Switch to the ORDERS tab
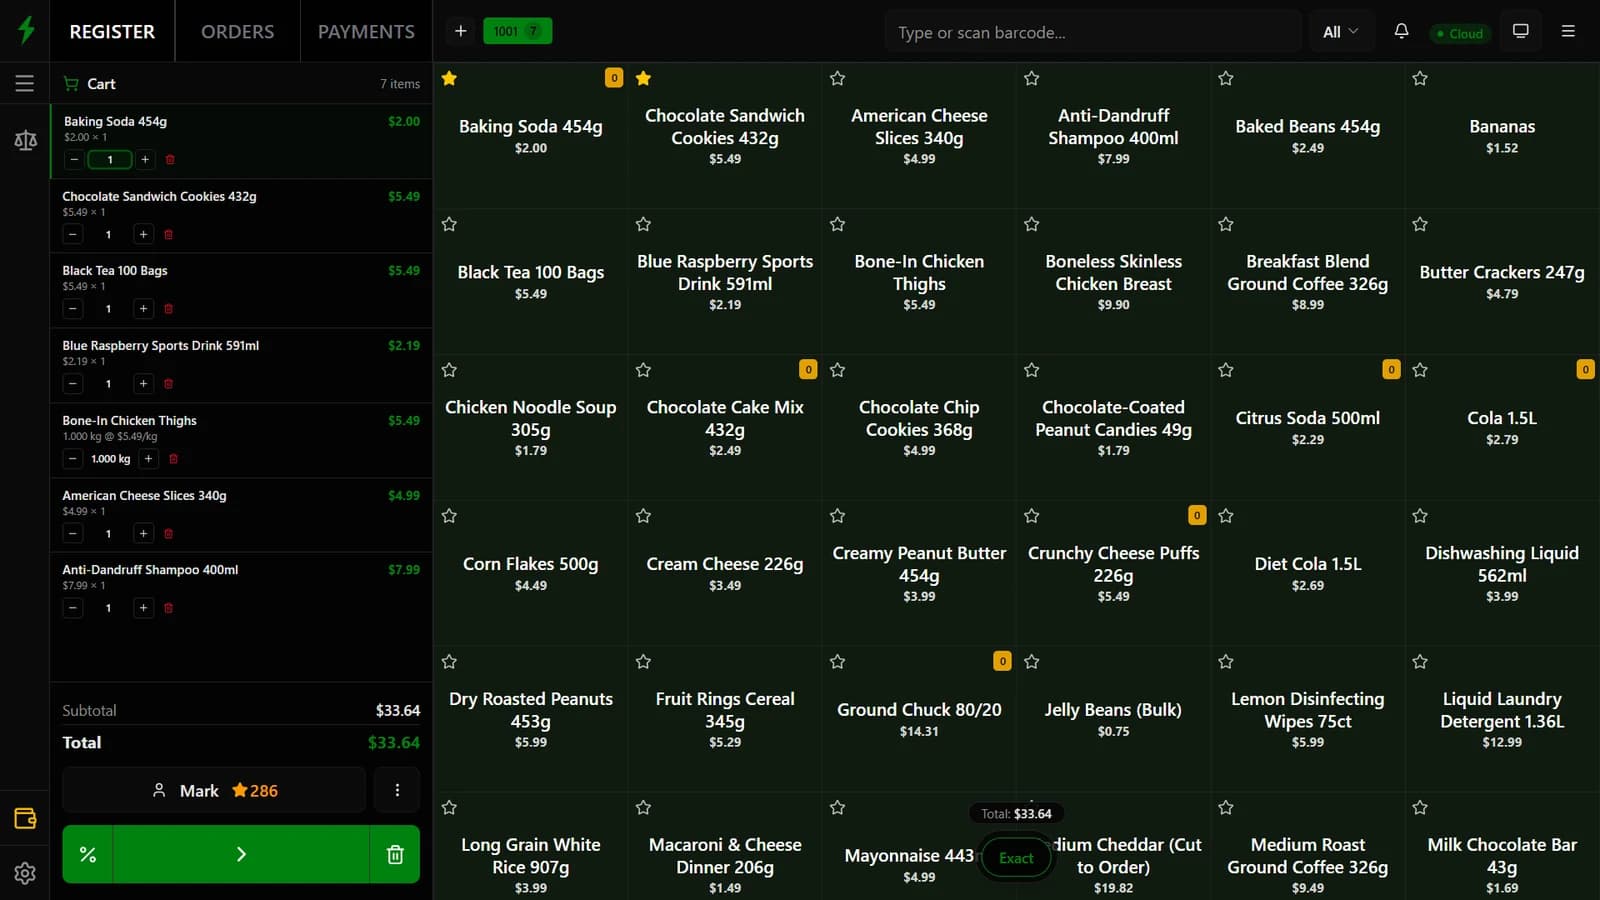1600x900 pixels. coord(237,32)
